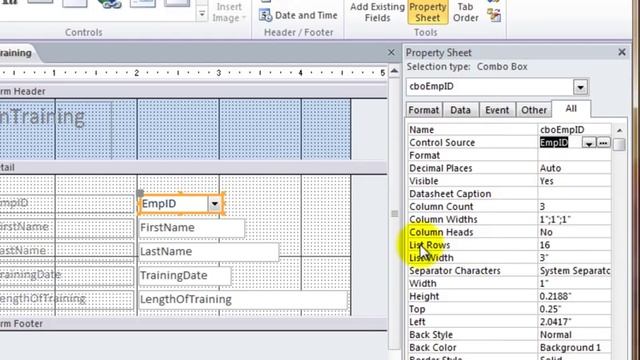
Task: Click Add Existing Fields button
Action: 378,12
